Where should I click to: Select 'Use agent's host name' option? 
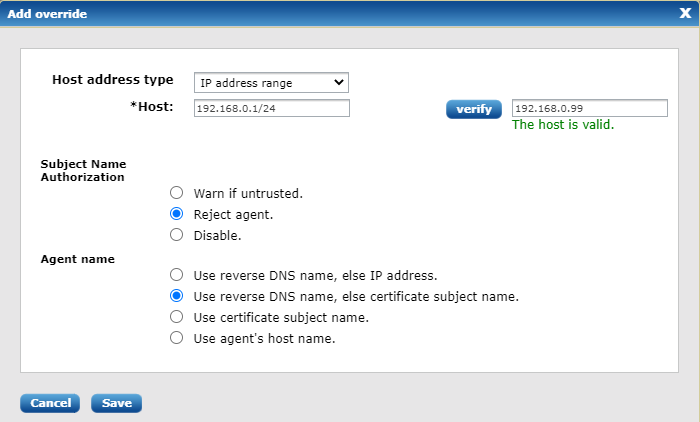177,338
